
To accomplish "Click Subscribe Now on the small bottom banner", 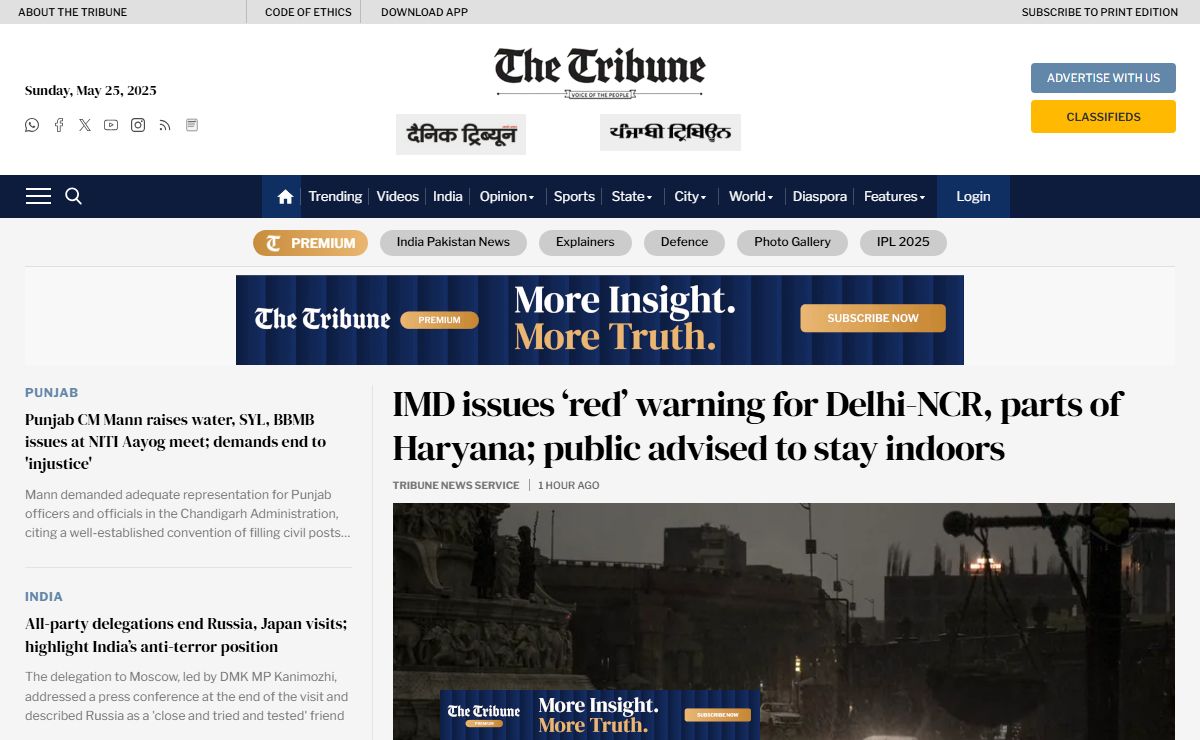I will [717, 715].
